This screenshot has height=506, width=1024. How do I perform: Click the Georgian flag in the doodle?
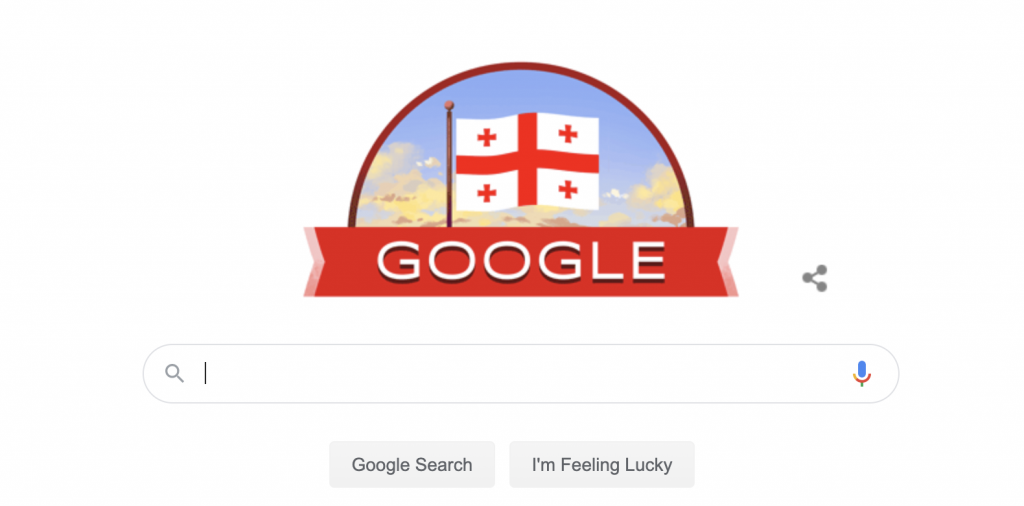pos(527,162)
